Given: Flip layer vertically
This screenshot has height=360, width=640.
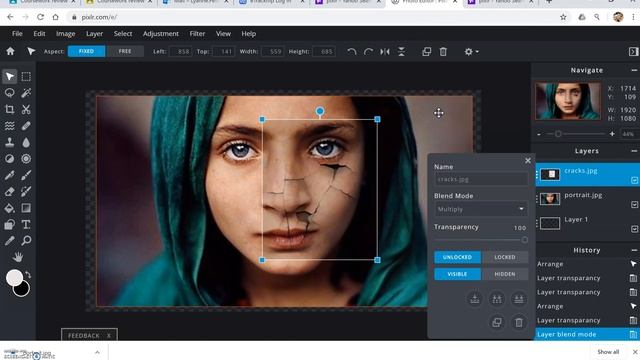Looking at the screenshot, I should [402, 51].
